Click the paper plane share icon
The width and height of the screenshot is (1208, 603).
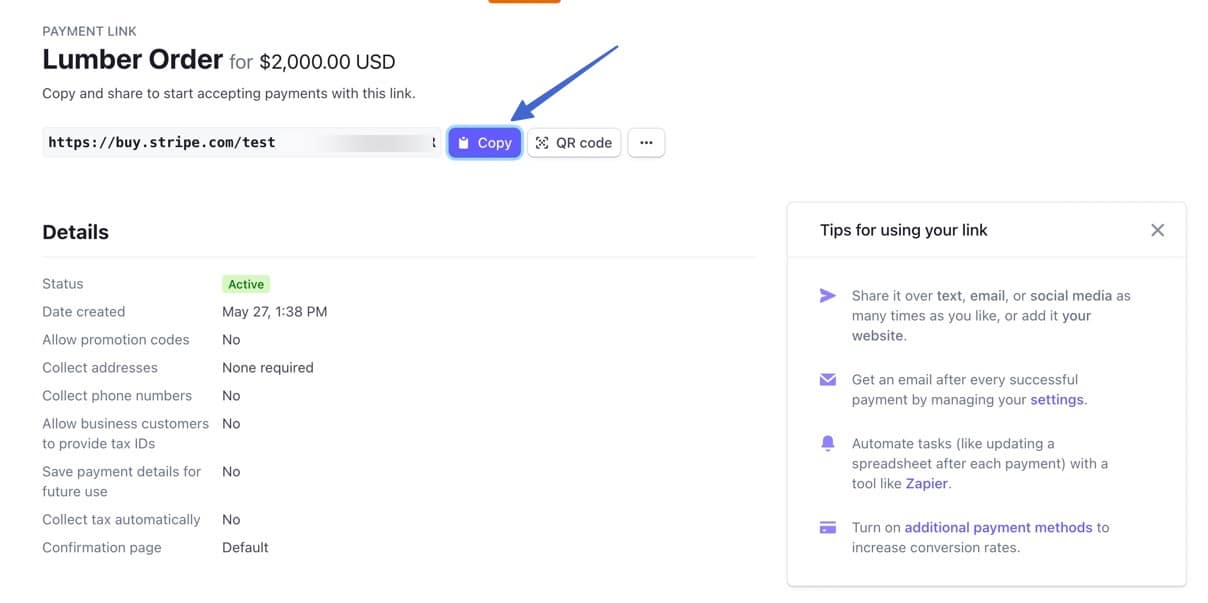pyautogui.click(x=828, y=296)
